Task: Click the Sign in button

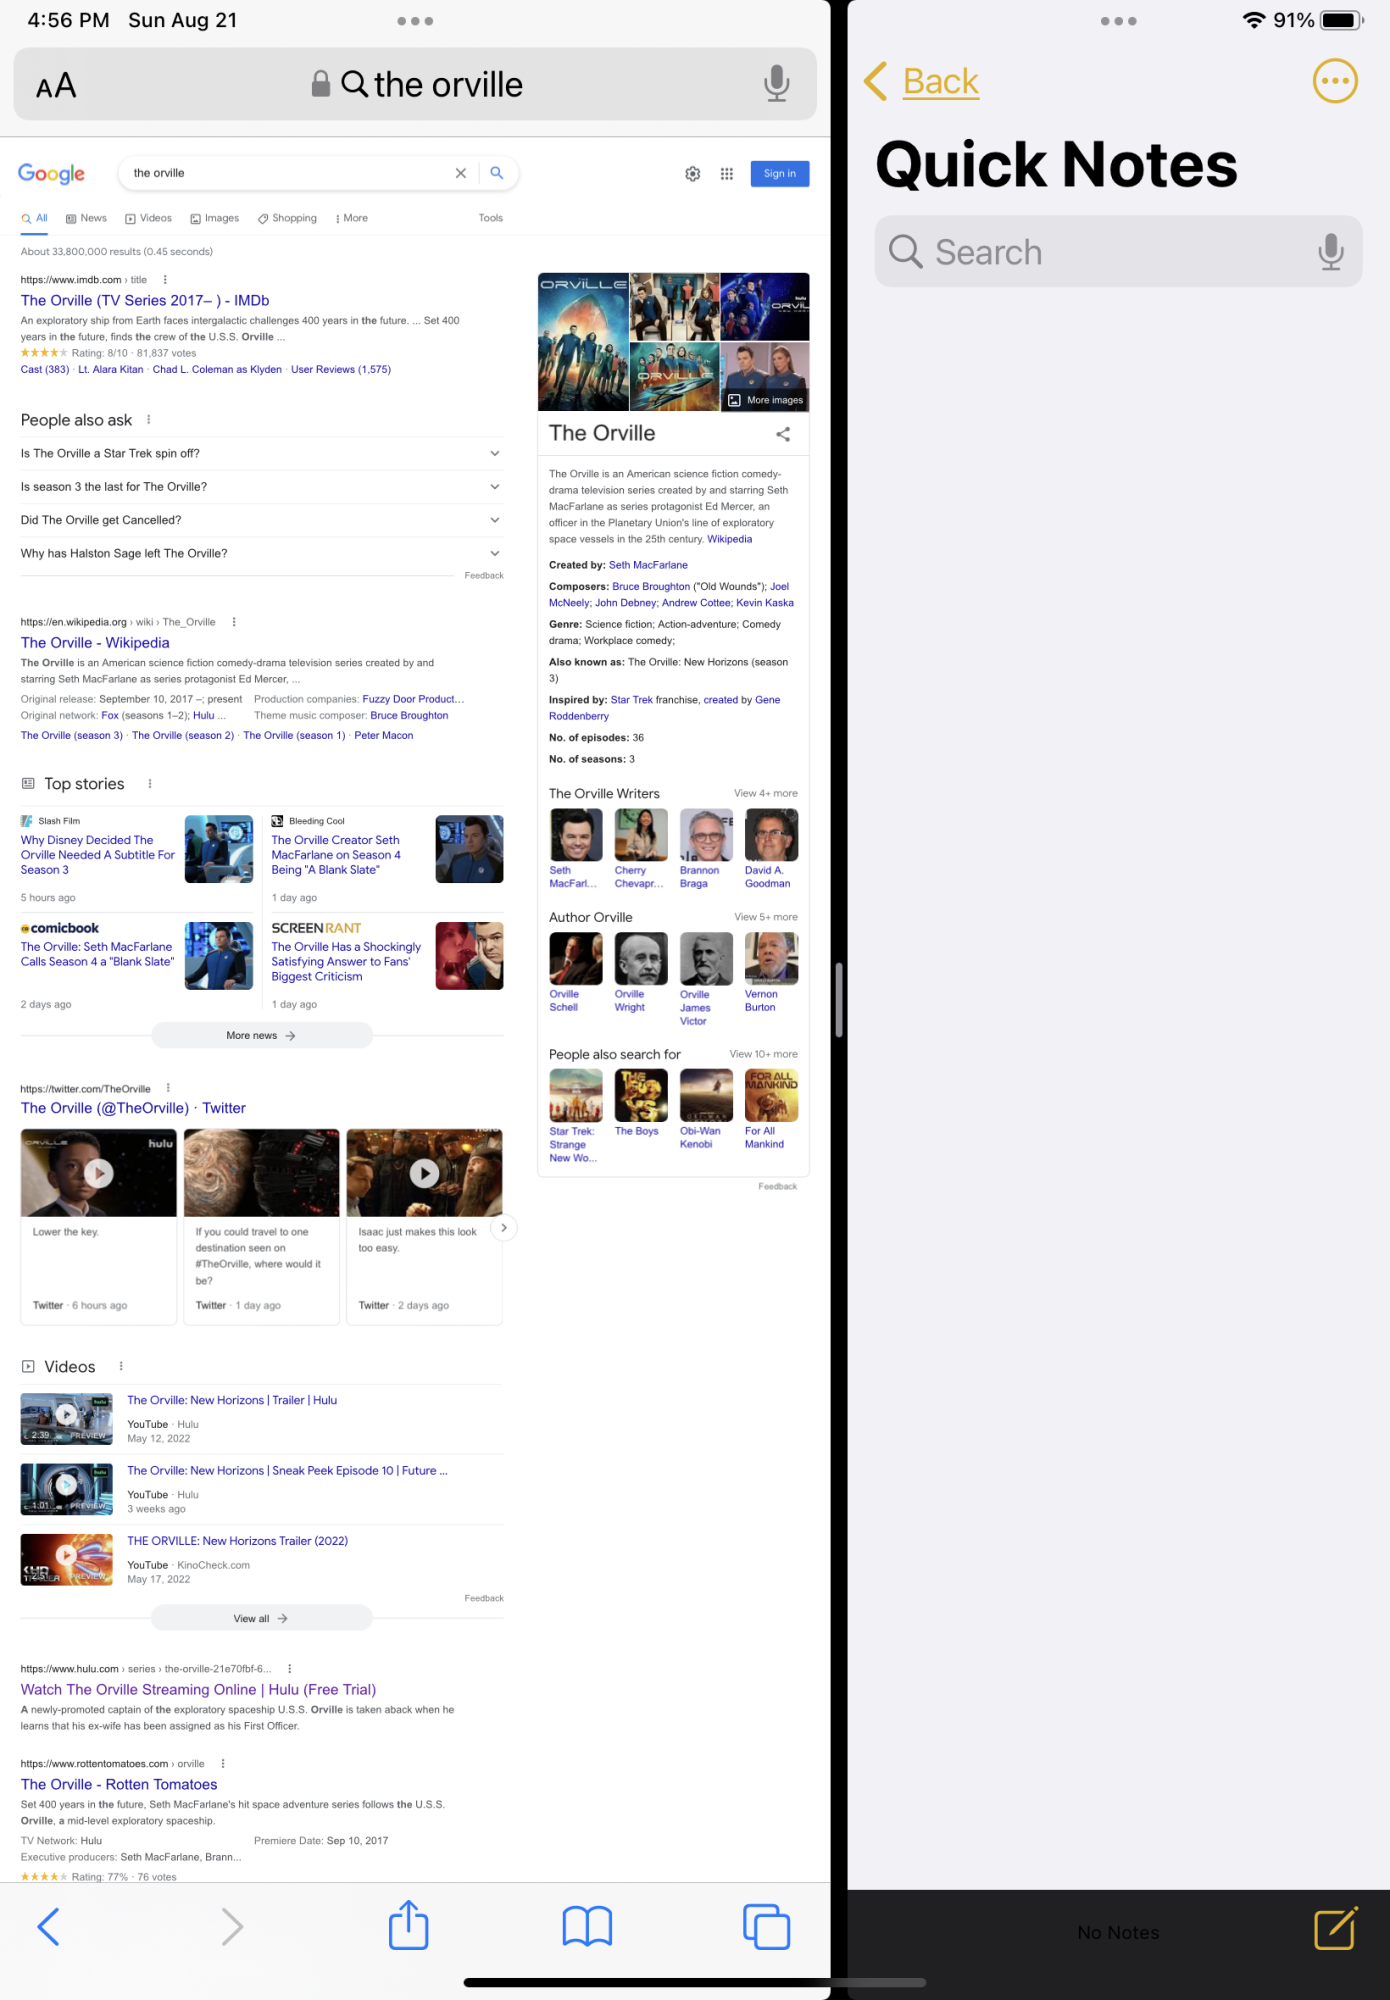Action: click(x=780, y=174)
